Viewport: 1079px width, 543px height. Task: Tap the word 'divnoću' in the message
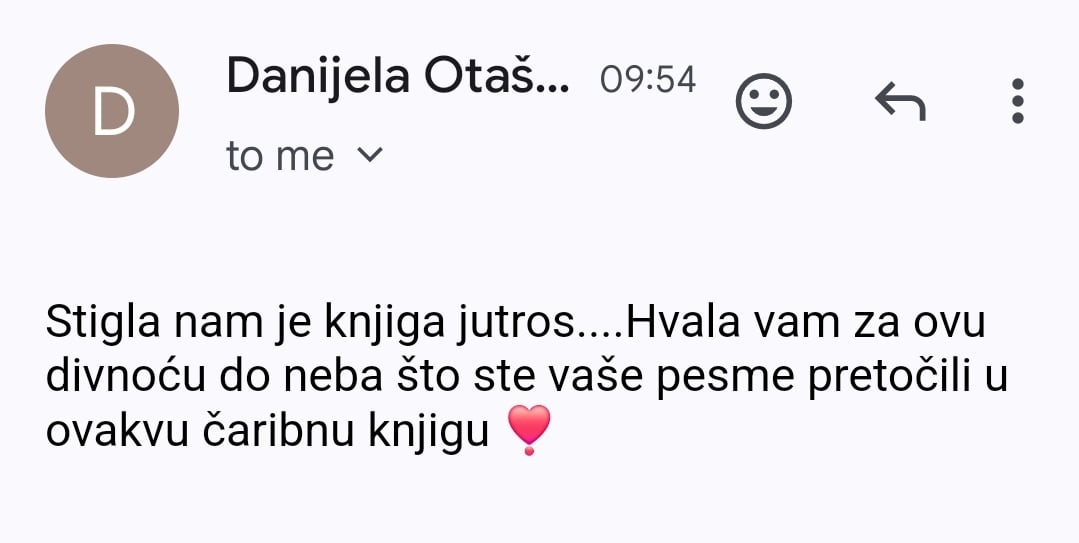pyautogui.click(x=125, y=377)
